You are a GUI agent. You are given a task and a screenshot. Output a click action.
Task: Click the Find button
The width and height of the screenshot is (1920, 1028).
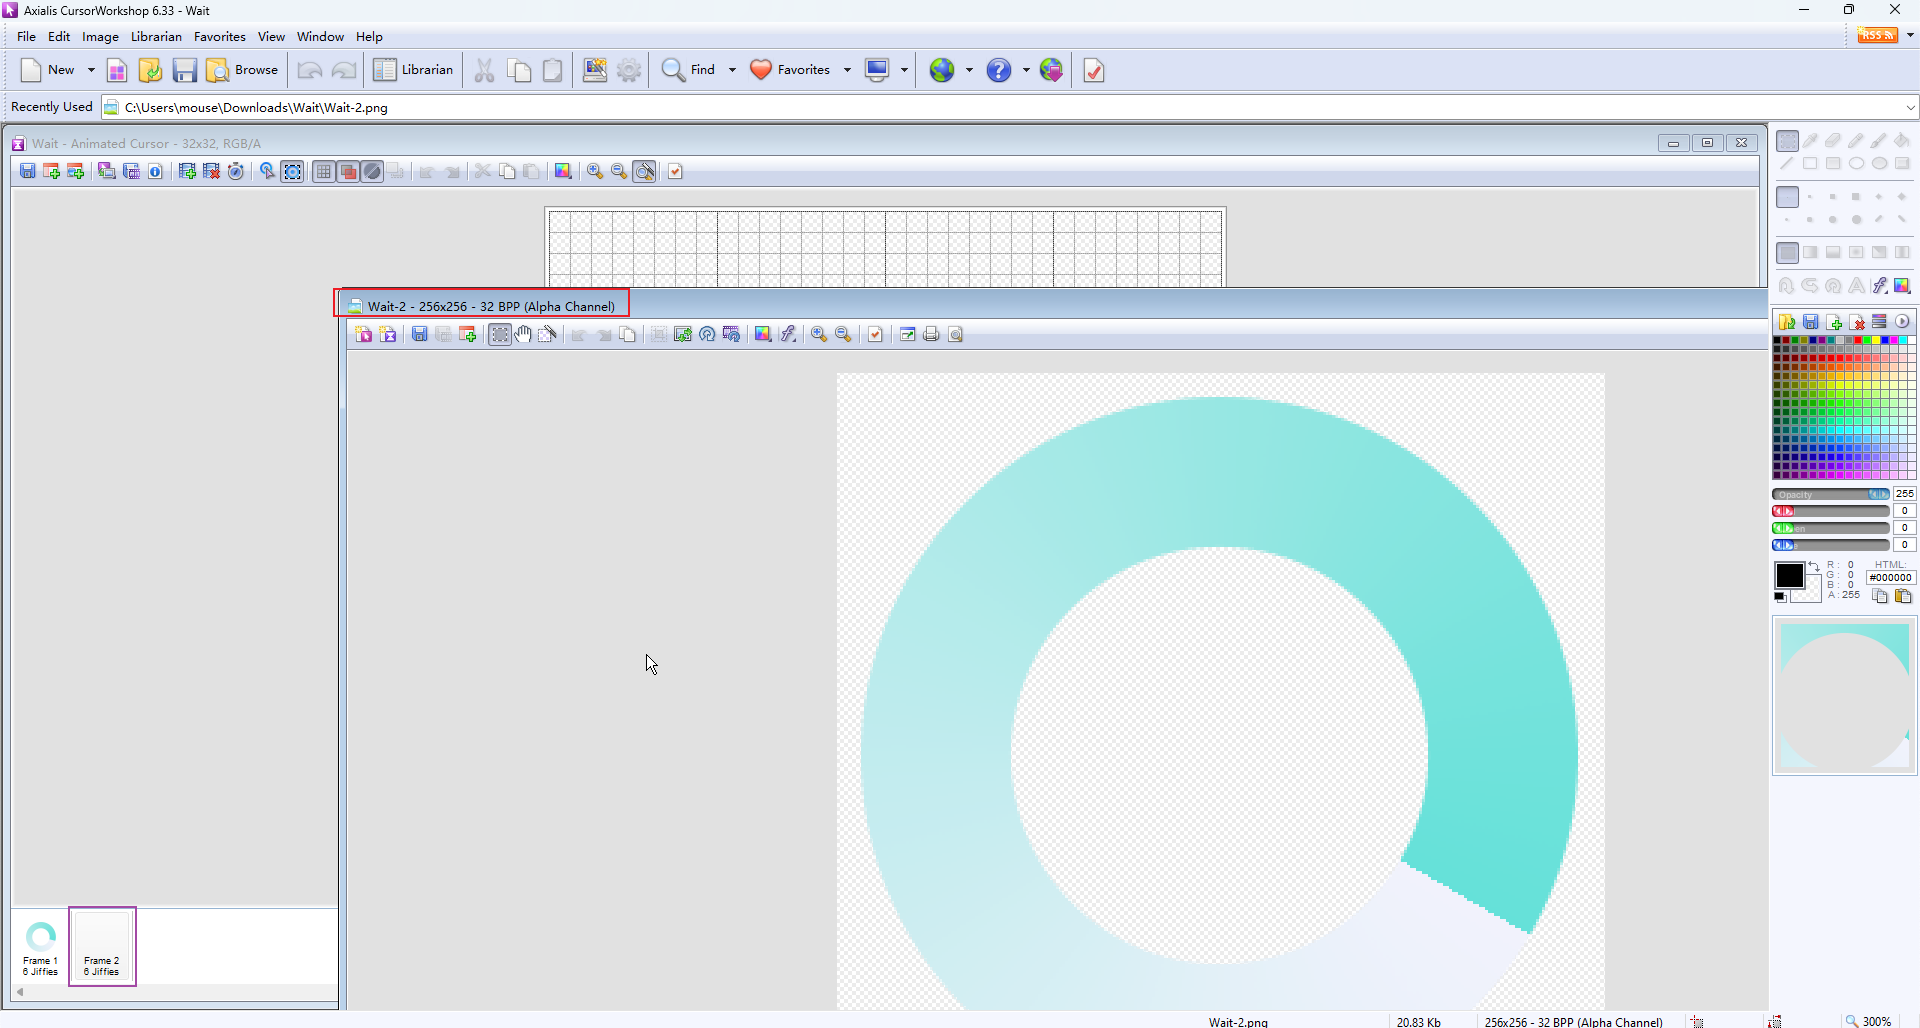(x=690, y=70)
